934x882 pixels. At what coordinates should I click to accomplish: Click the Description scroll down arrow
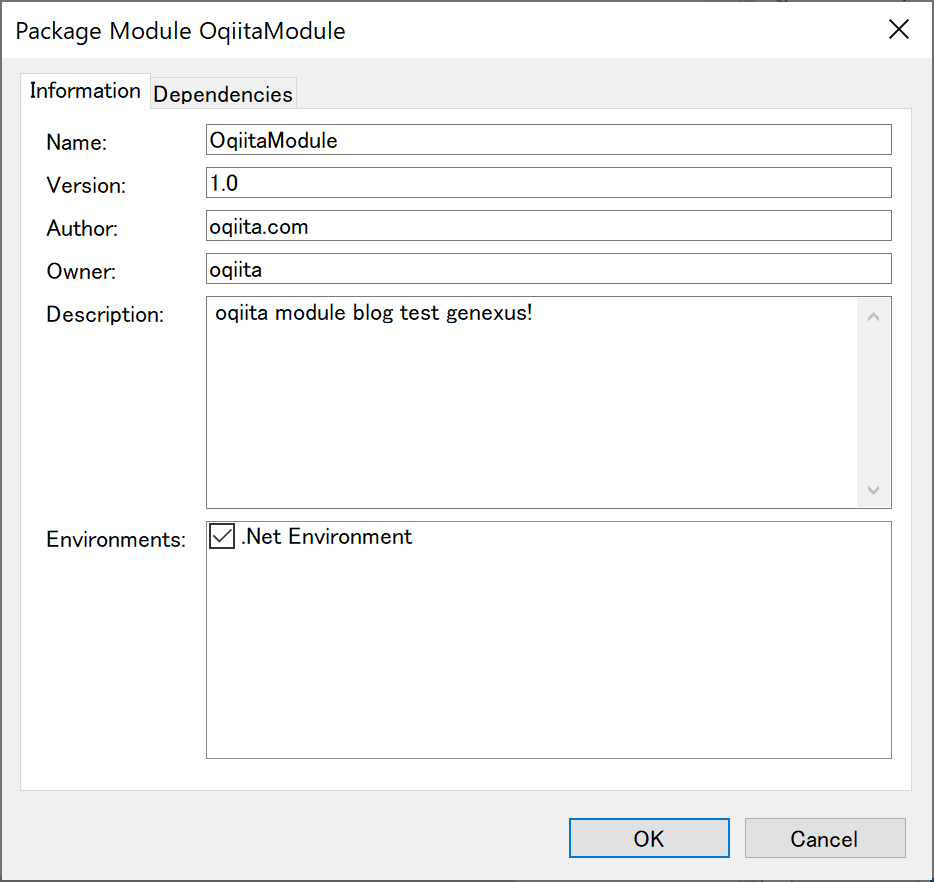[x=873, y=490]
